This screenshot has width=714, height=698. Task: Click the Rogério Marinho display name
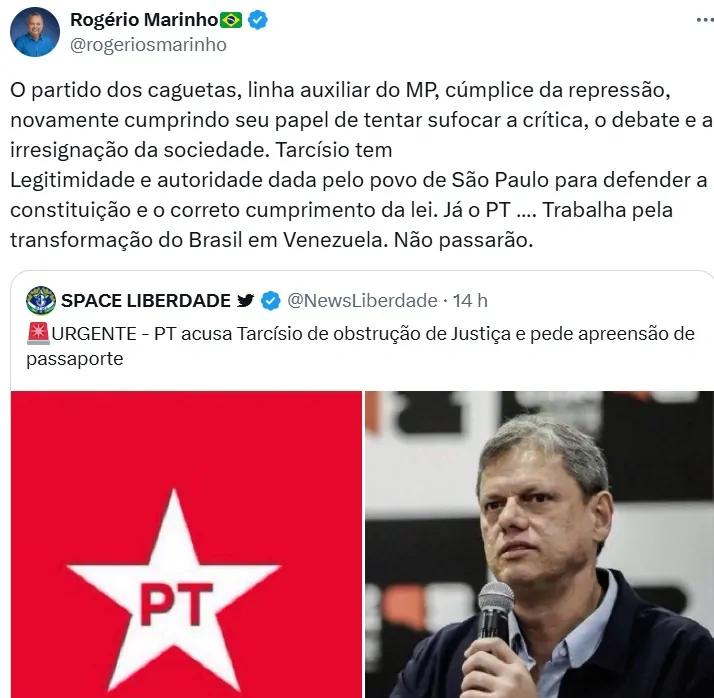coord(144,20)
